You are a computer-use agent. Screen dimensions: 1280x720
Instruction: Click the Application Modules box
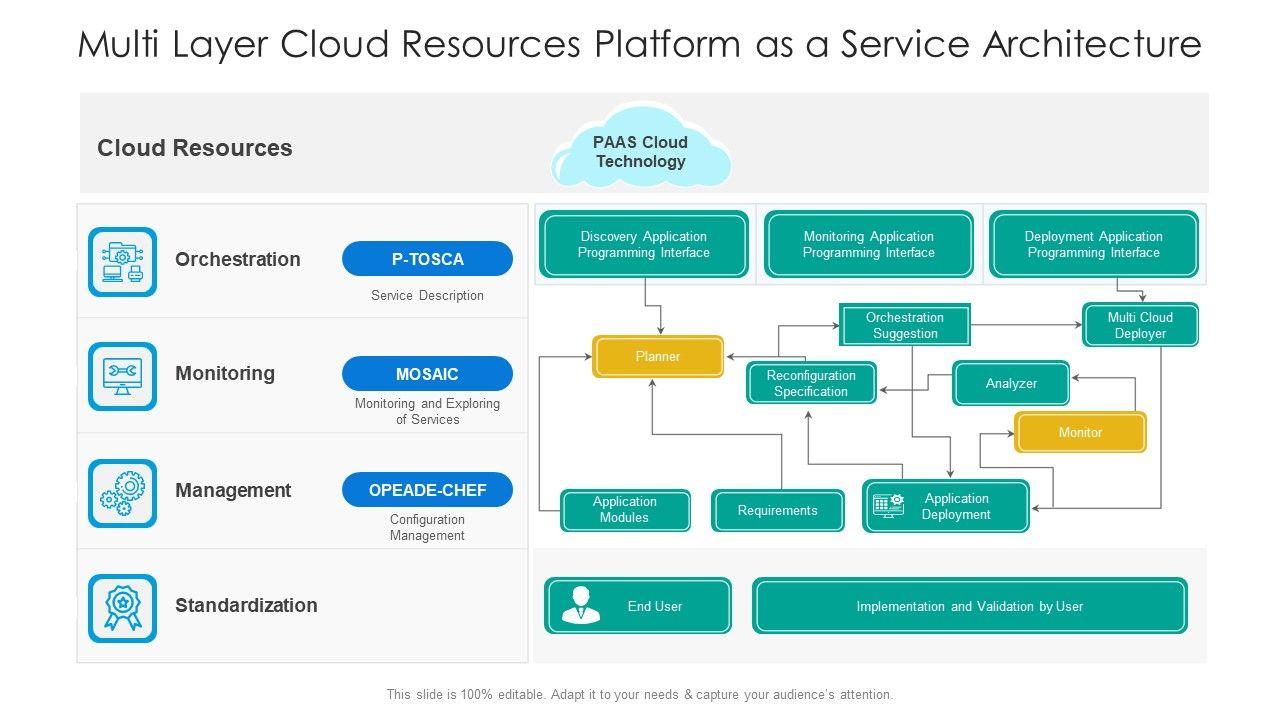[x=625, y=510]
